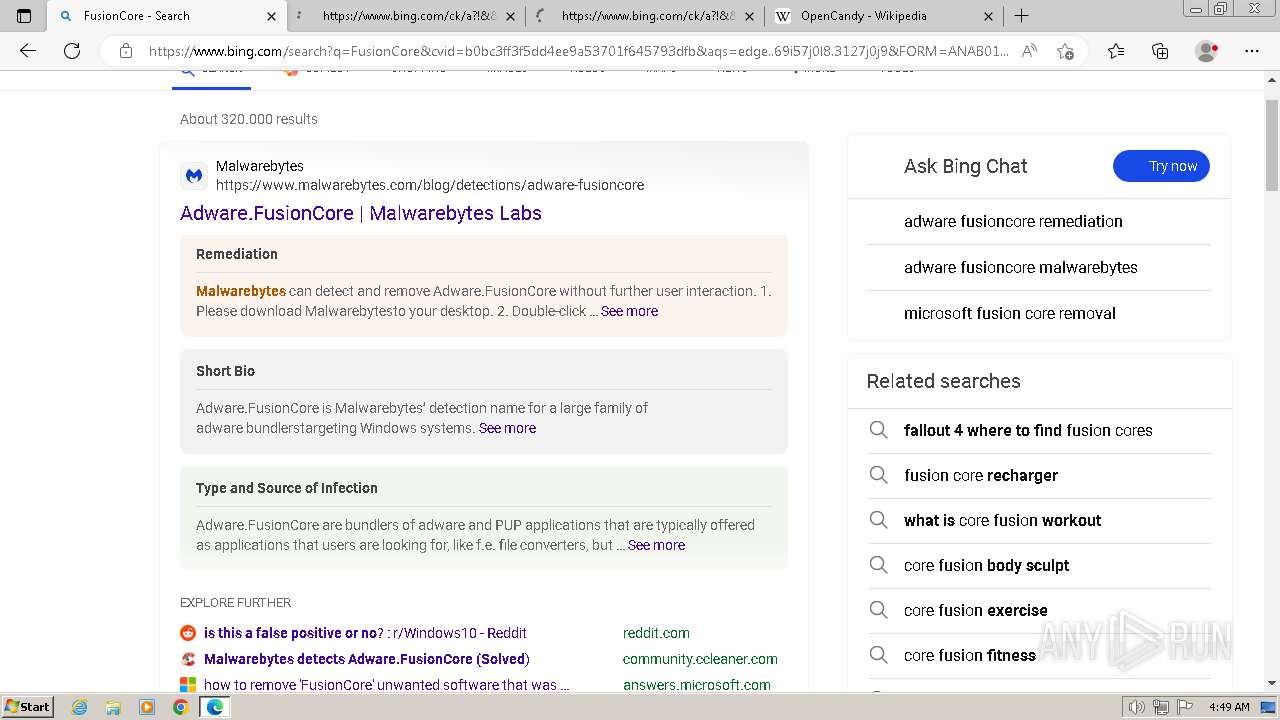Open 'Malwarebytes detects Adware.FusionCore (Solved)' link
Viewport: 1280px width, 720px height.
coord(367,659)
